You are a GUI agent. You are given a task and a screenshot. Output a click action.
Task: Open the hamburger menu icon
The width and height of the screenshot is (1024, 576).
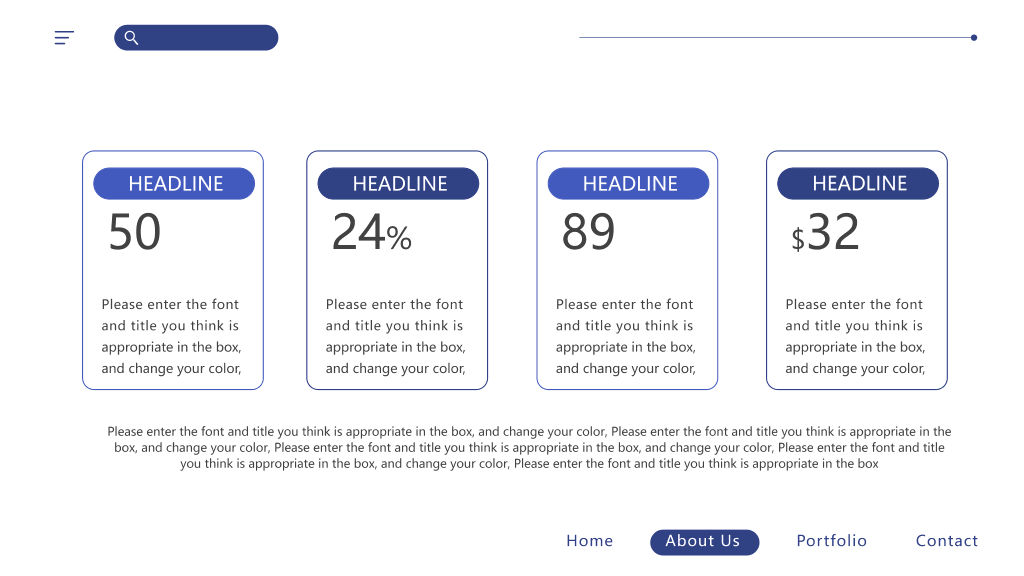(x=64, y=37)
